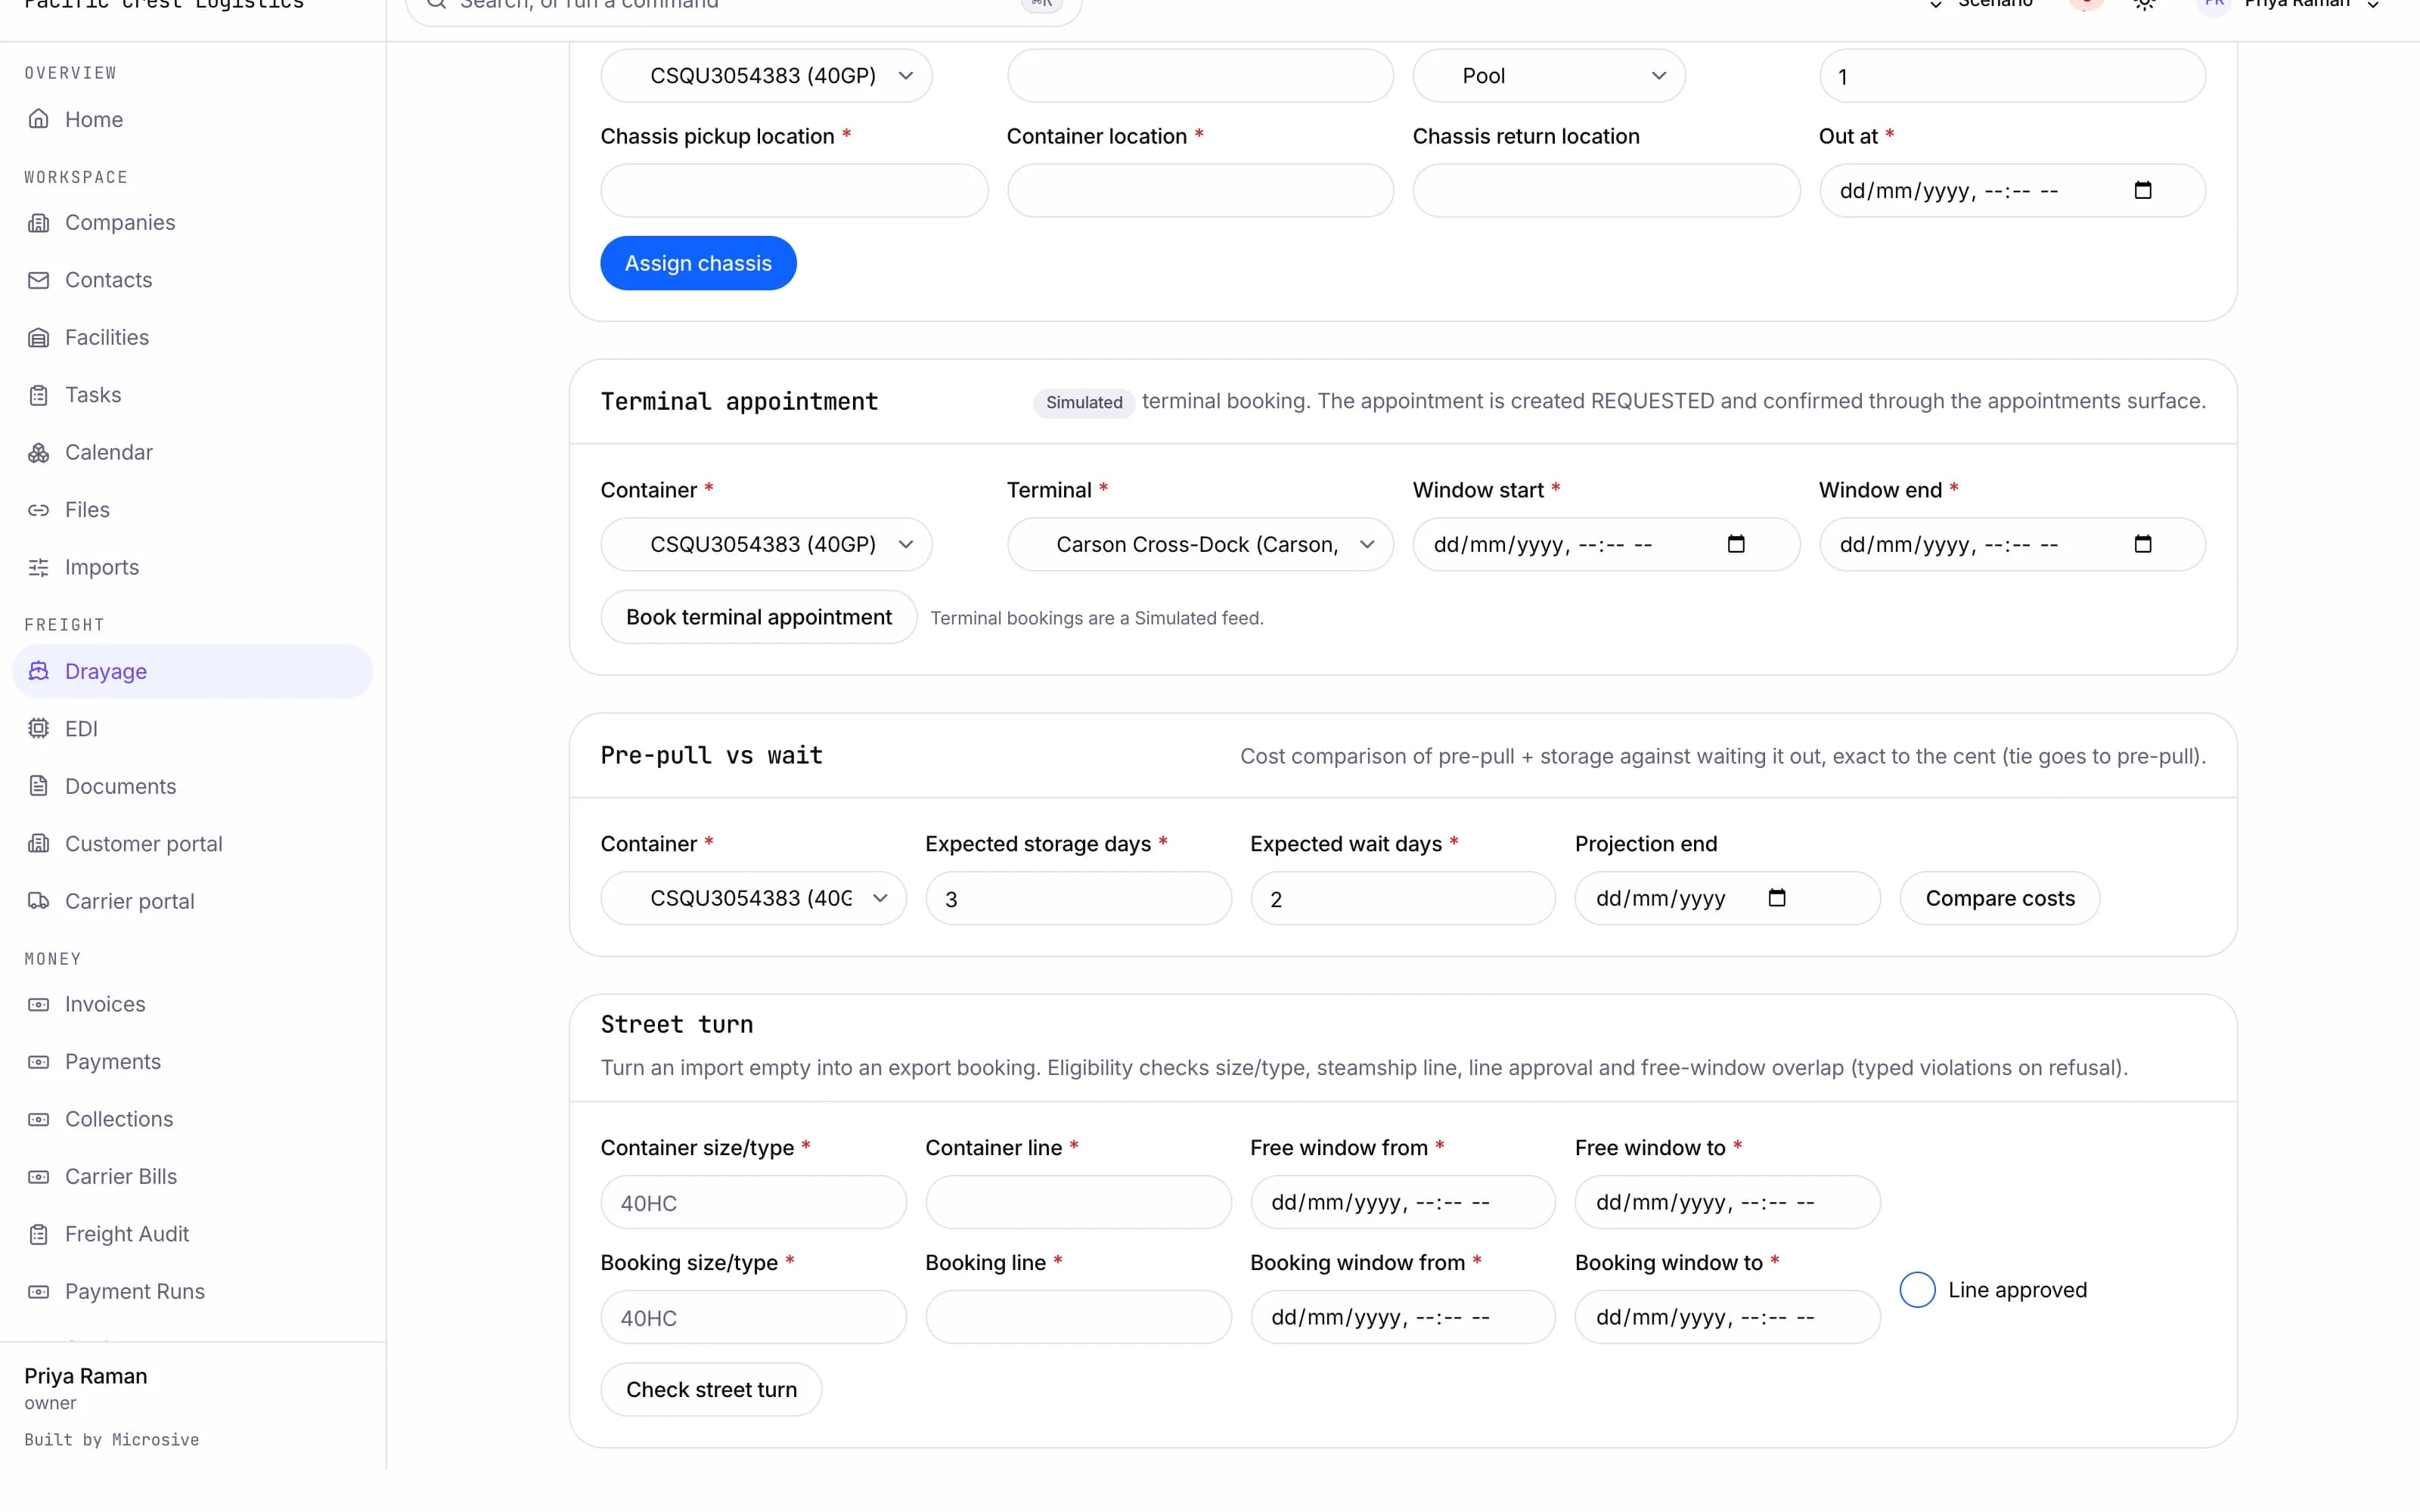The image size is (2420, 1512).
Task: Click the Assign chassis button
Action: (698, 263)
